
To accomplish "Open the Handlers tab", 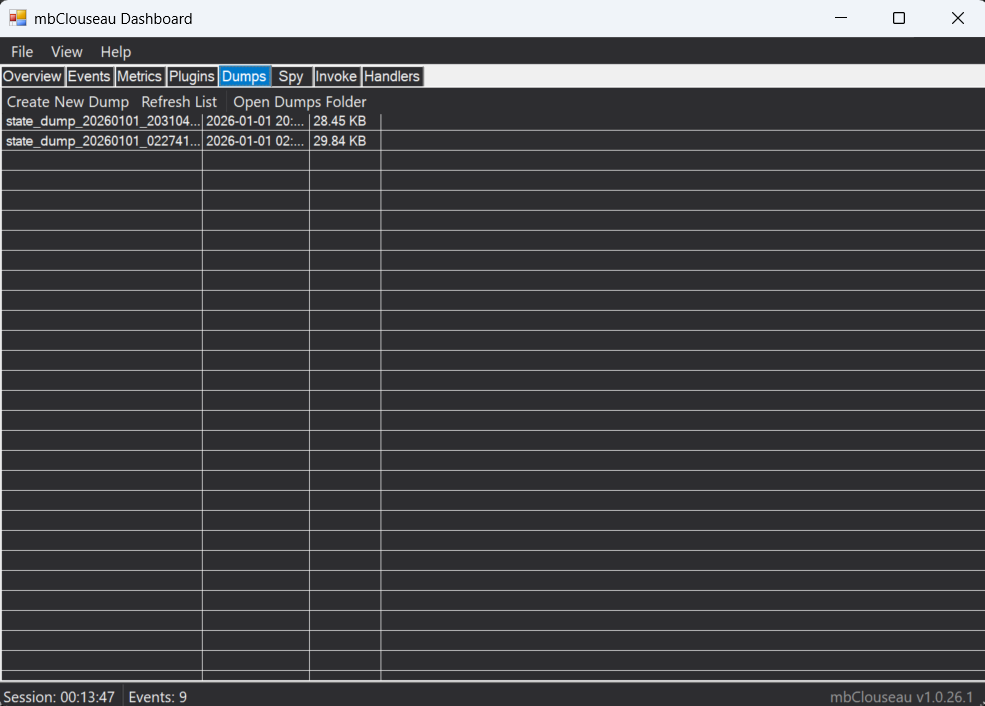I will (x=391, y=76).
